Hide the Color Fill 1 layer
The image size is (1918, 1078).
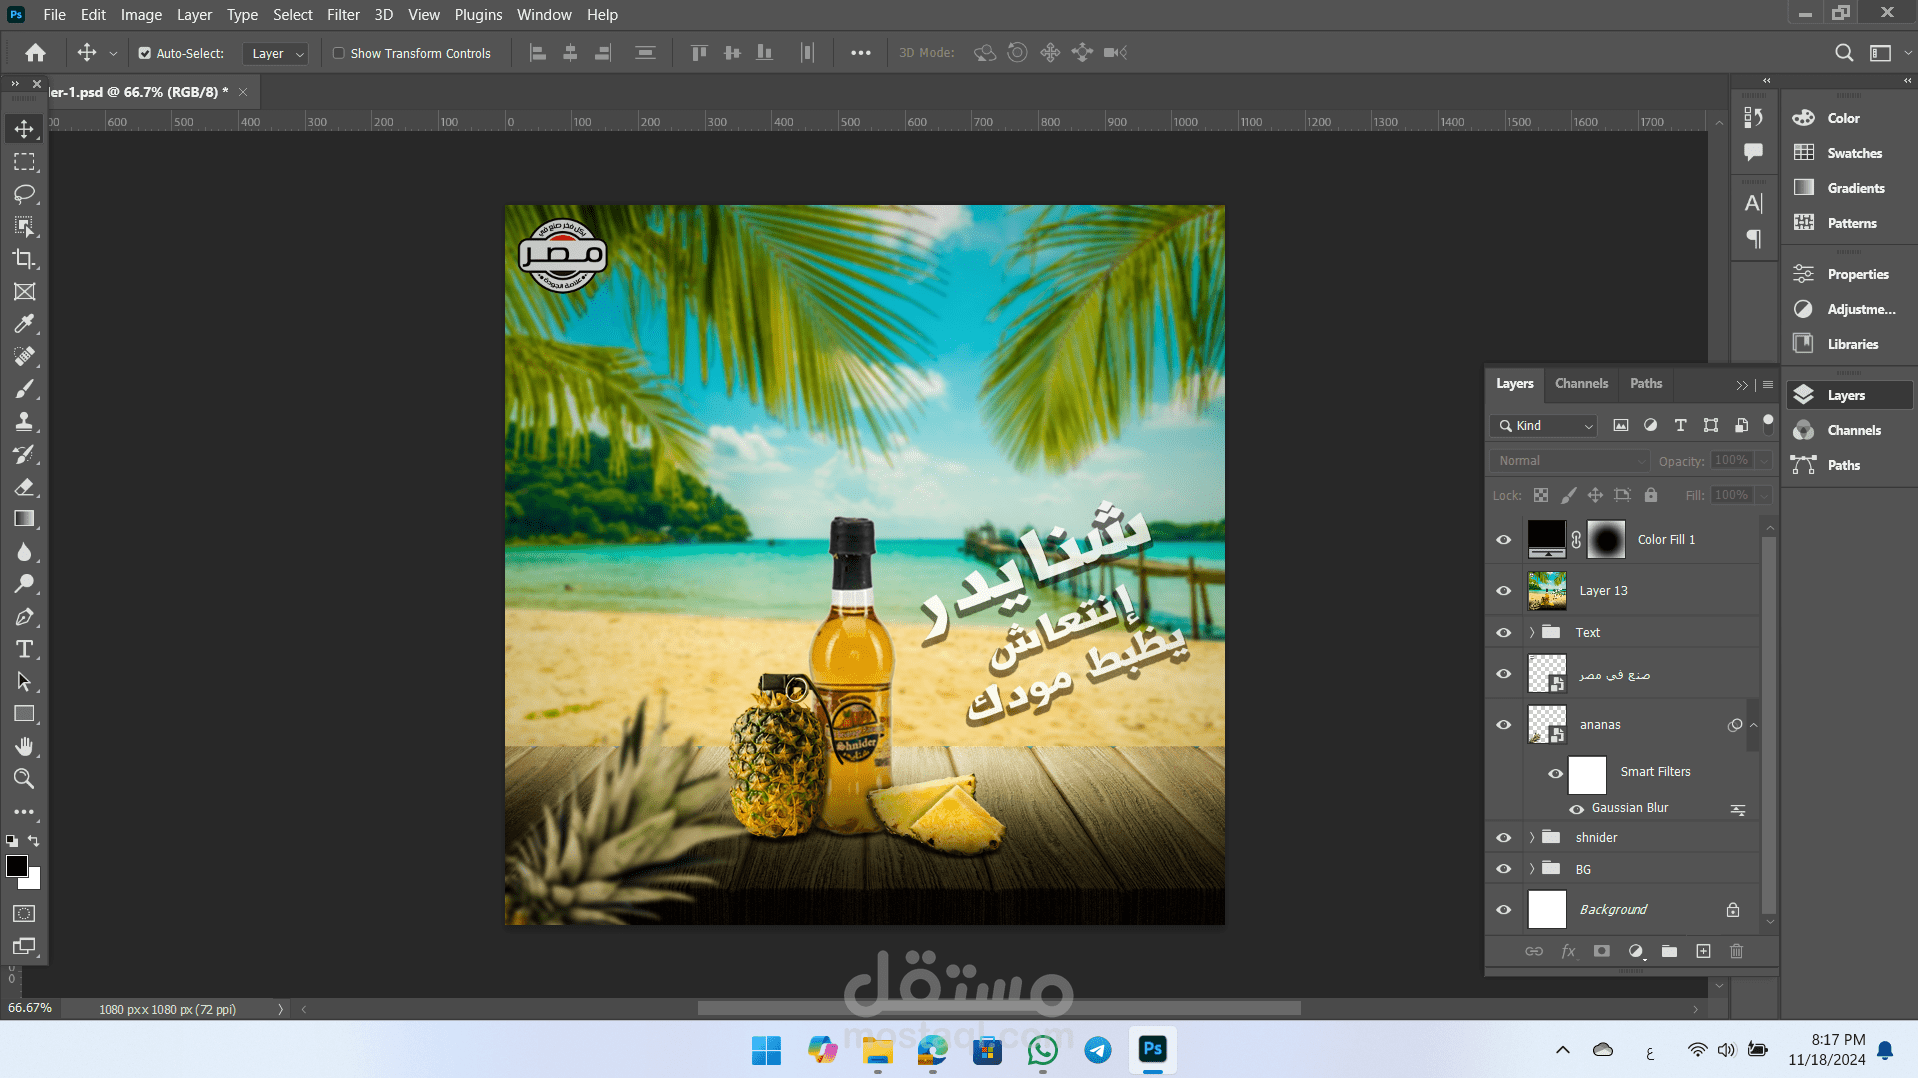click(1503, 540)
